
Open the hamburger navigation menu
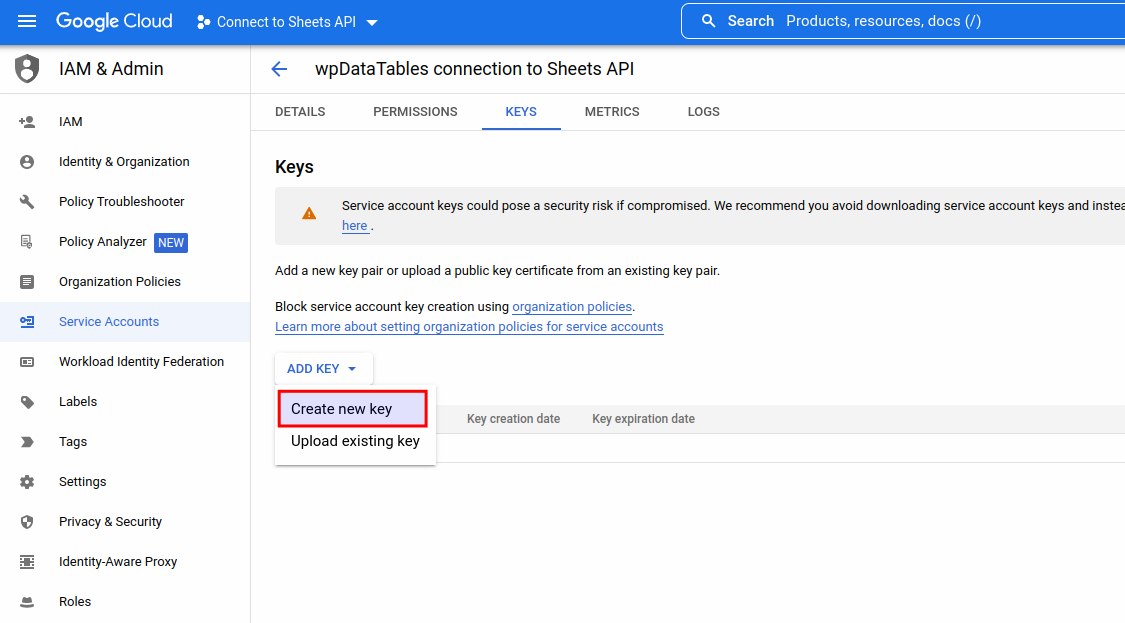click(27, 22)
